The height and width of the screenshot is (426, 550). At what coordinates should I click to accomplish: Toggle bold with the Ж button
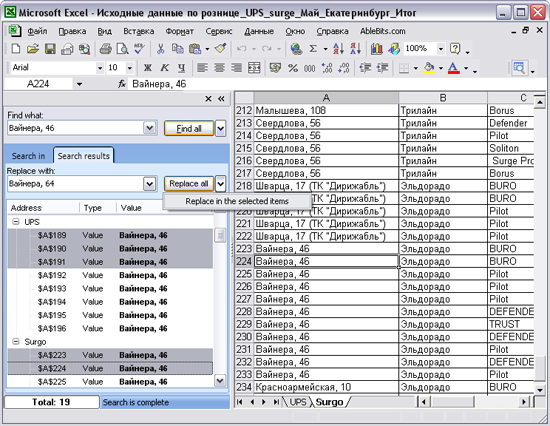(x=148, y=68)
